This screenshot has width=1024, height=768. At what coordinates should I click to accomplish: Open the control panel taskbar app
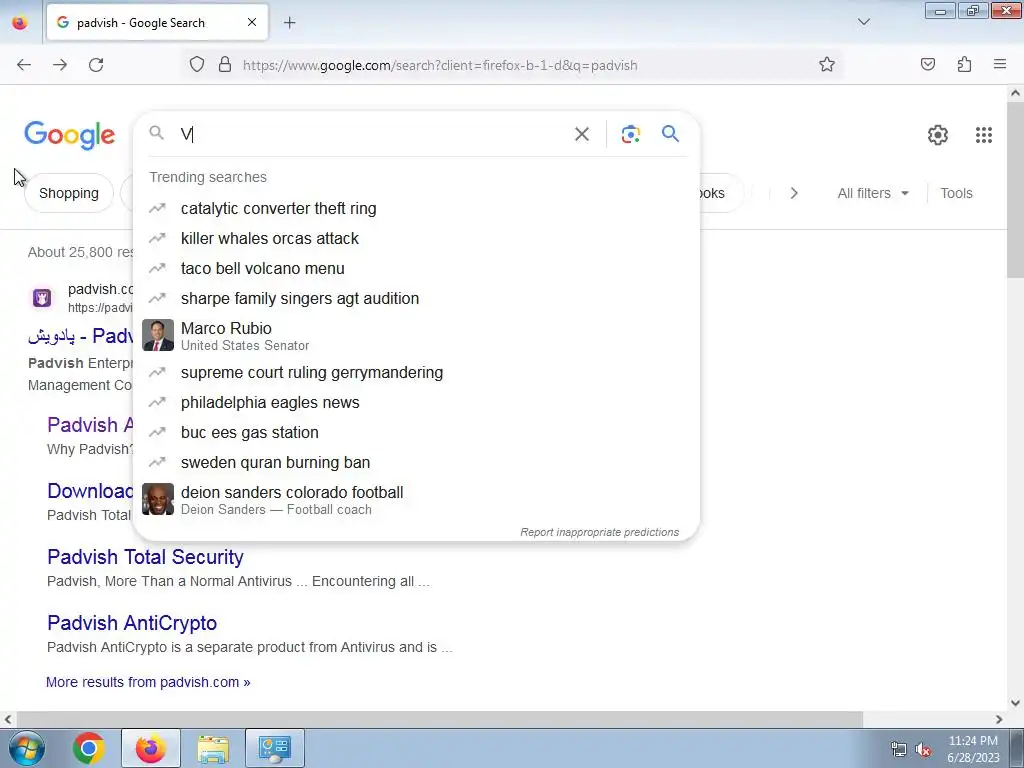[275, 748]
